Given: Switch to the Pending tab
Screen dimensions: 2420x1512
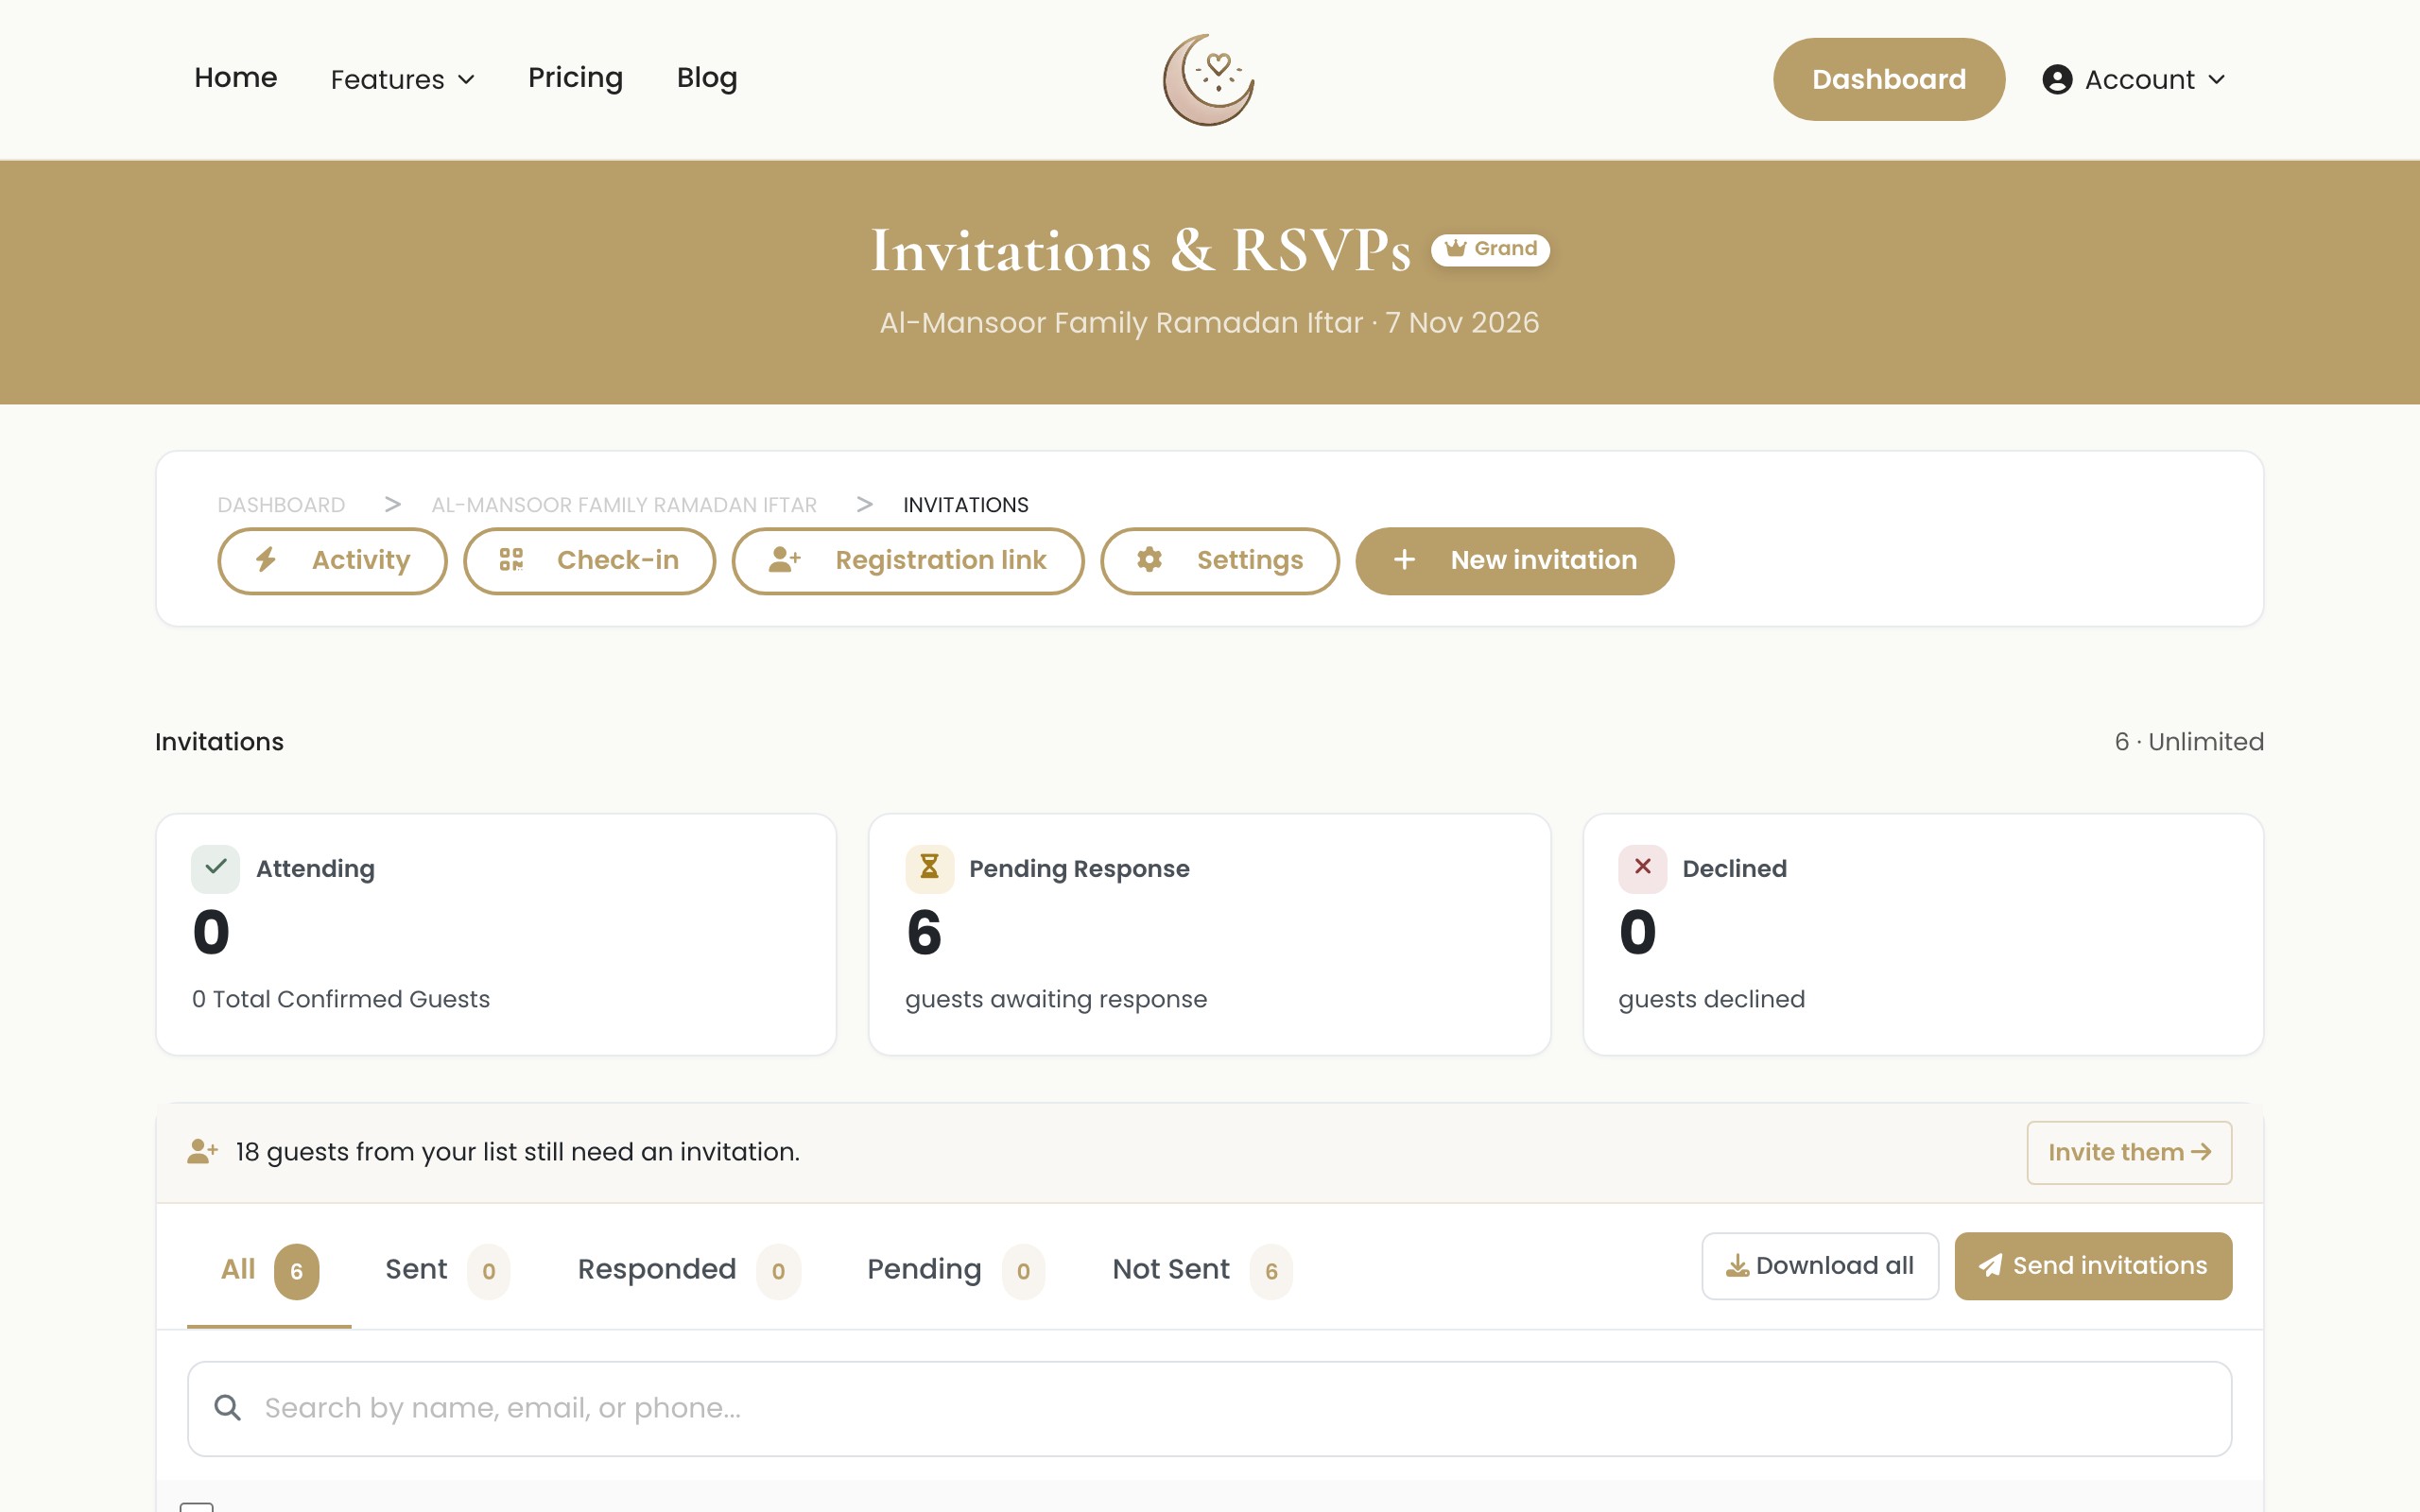Looking at the screenshot, I should pos(955,1270).
